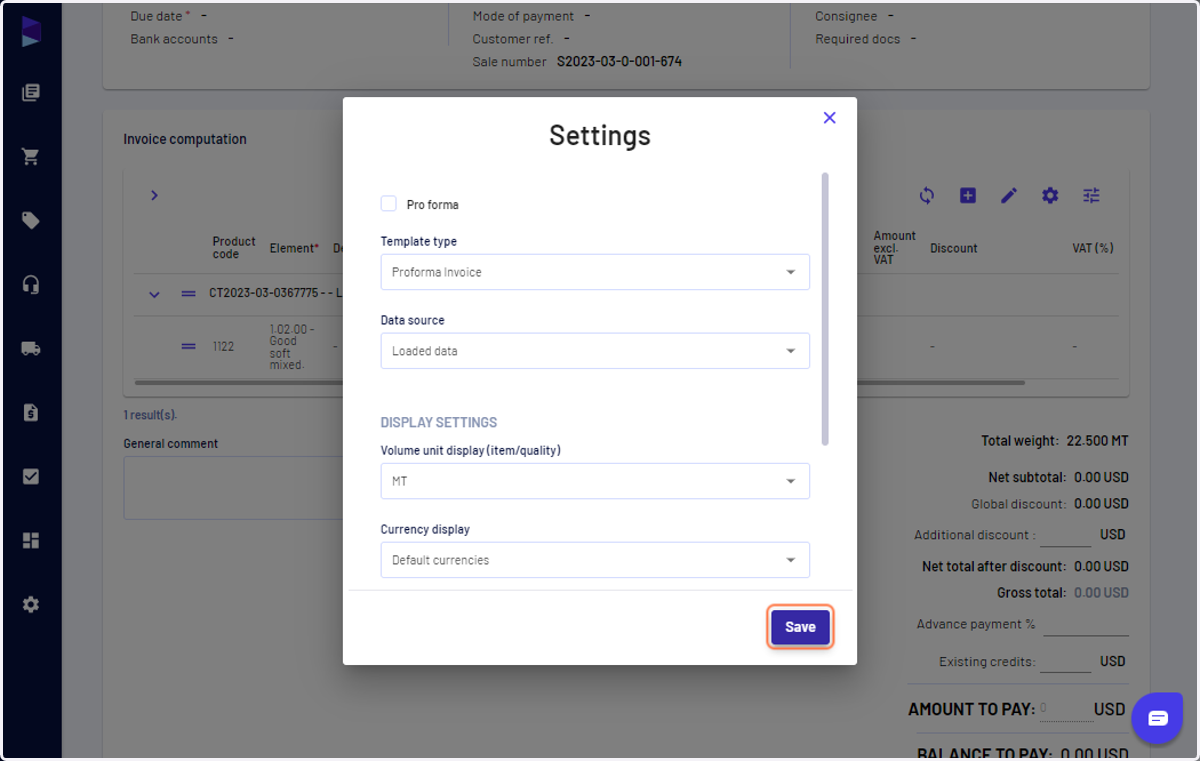Toggle the Pro forma checkbox
This screenshot has height=761, width=1200.
[x=389, y=203]
